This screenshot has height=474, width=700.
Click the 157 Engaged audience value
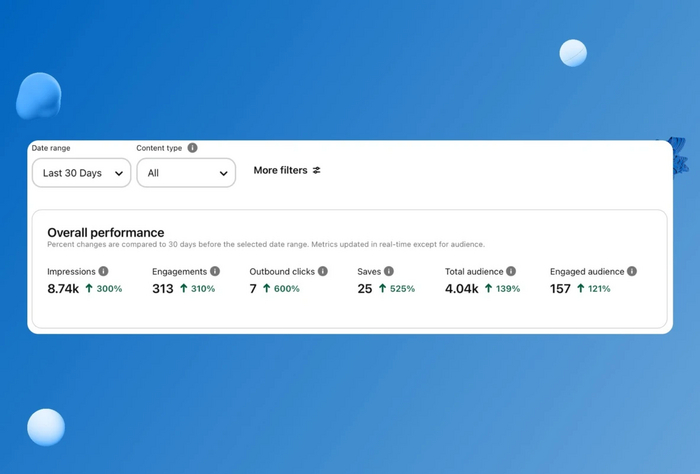click(x=560, y=289)
